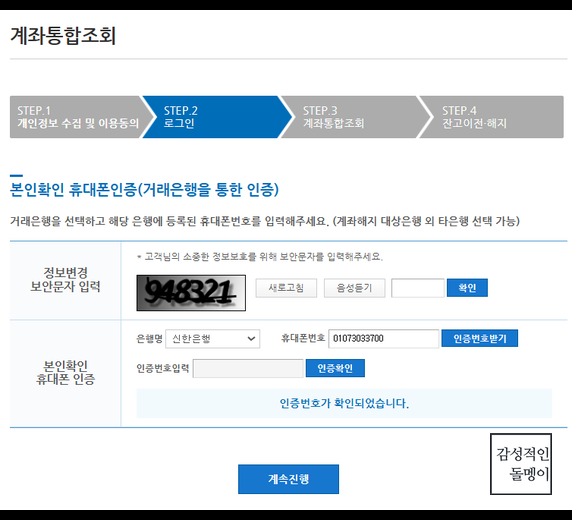Click the 본인확인 휴대폰인증 section title
Viewport: 572px width, 520px height.
point(144,190)
